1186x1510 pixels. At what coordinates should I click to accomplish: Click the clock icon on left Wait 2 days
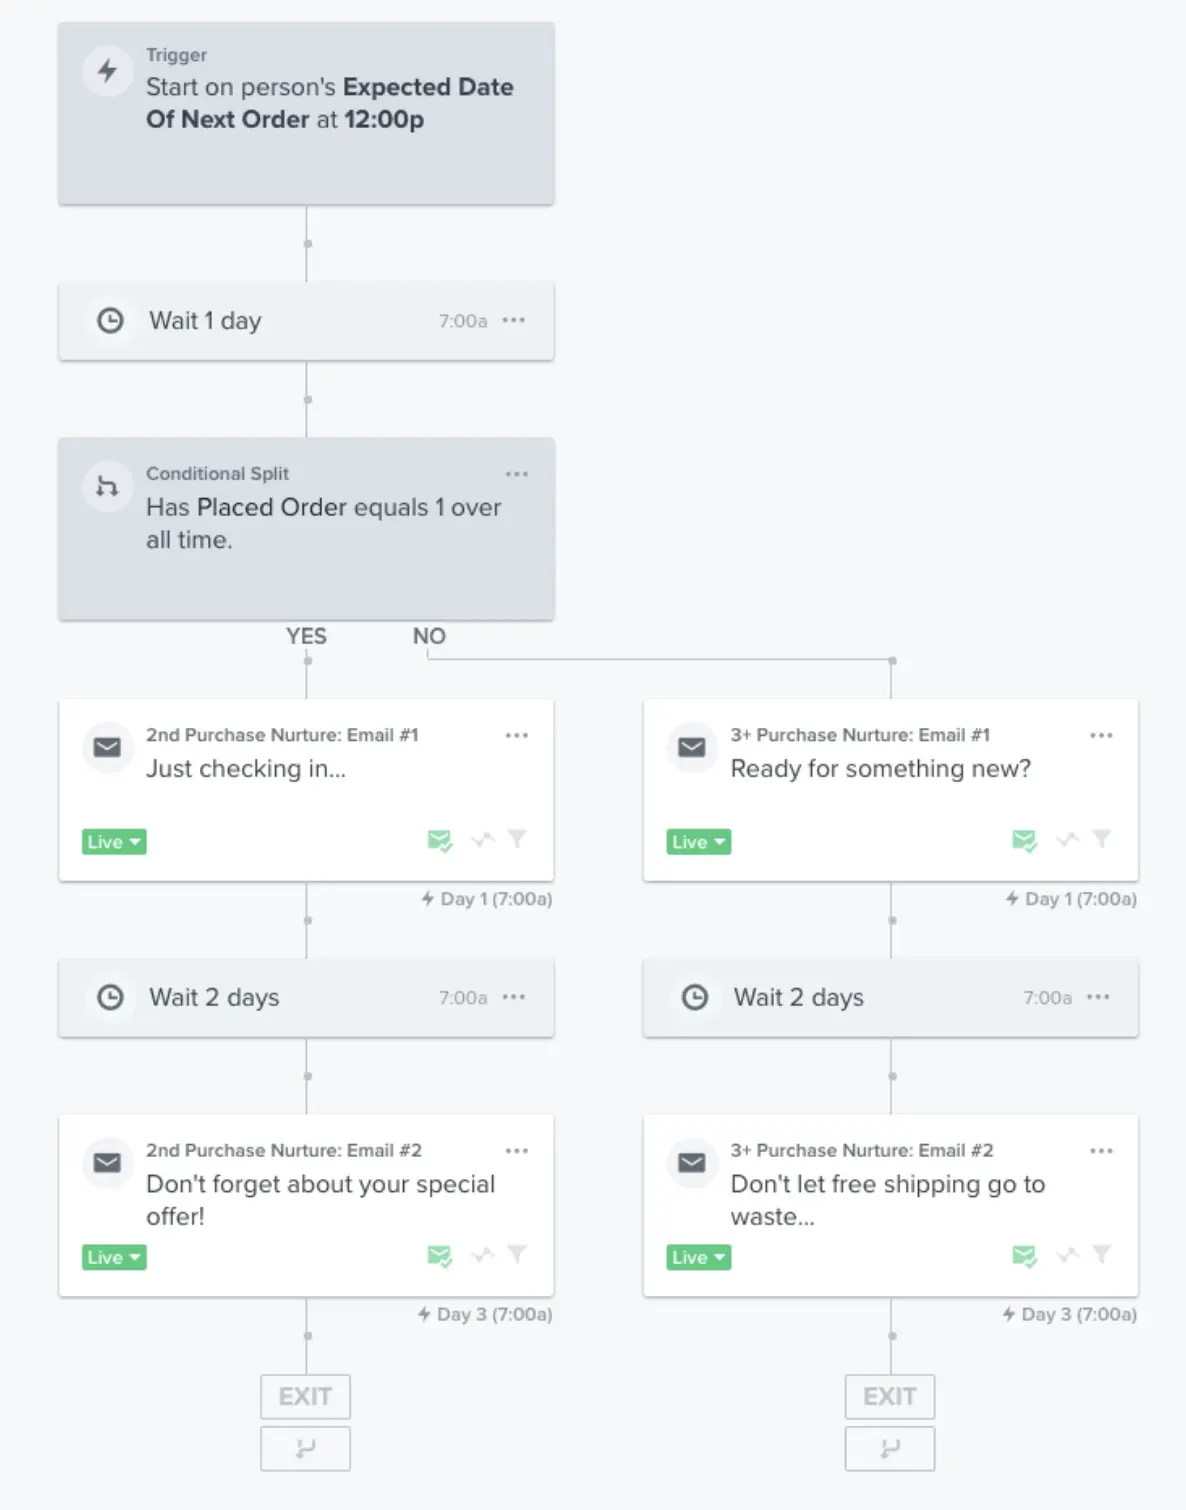click(110, 997)
